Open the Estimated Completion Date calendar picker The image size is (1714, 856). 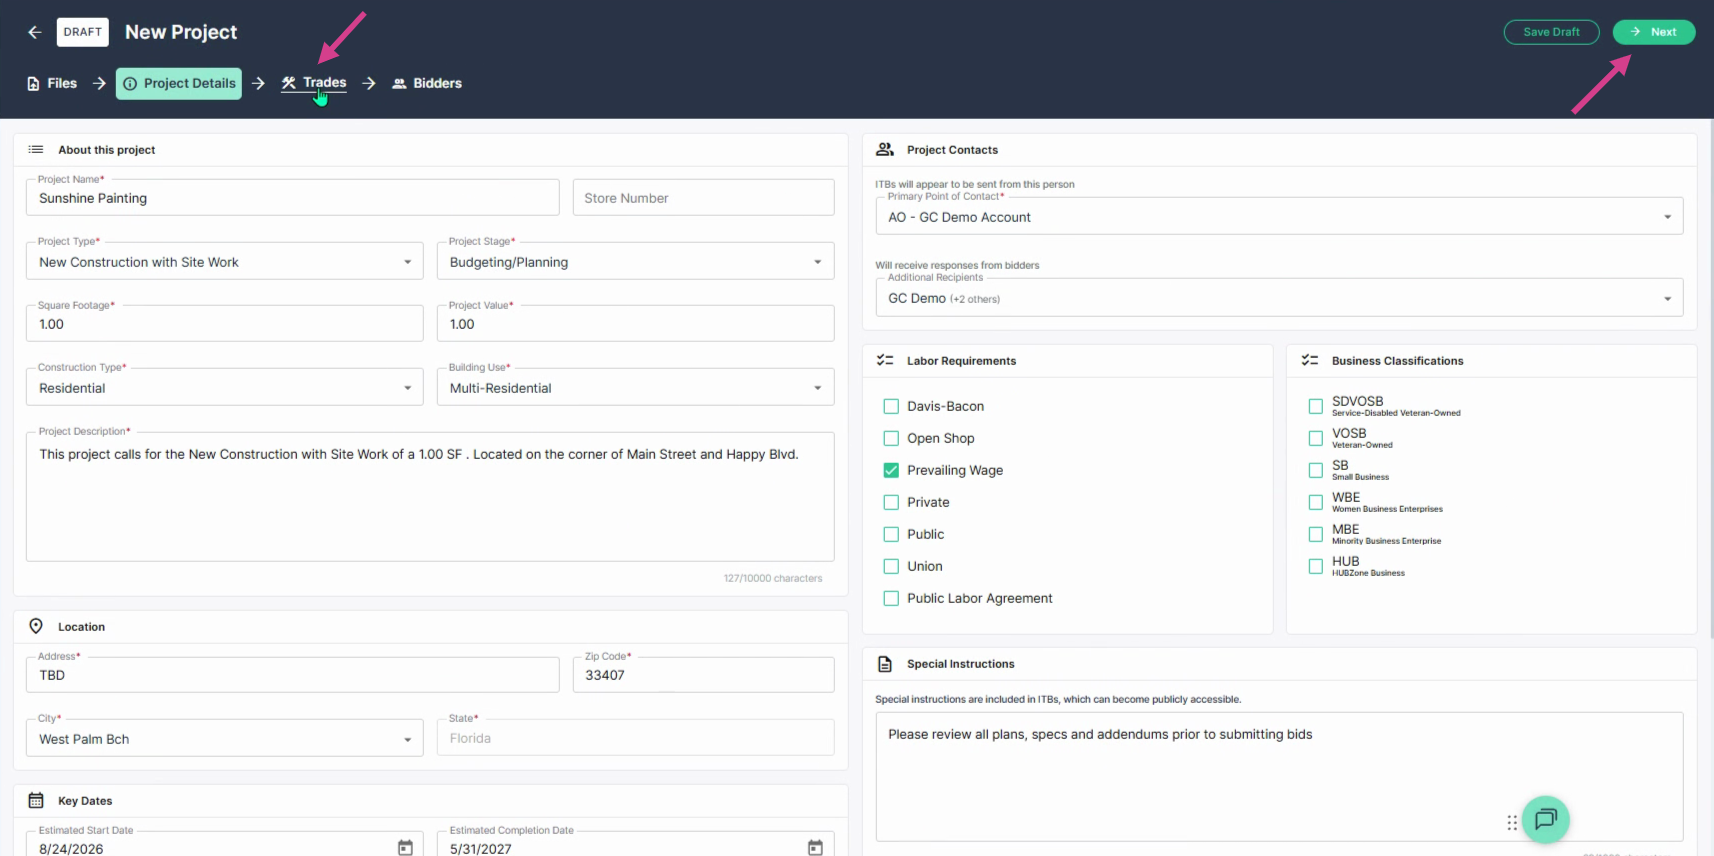(815, 848)
